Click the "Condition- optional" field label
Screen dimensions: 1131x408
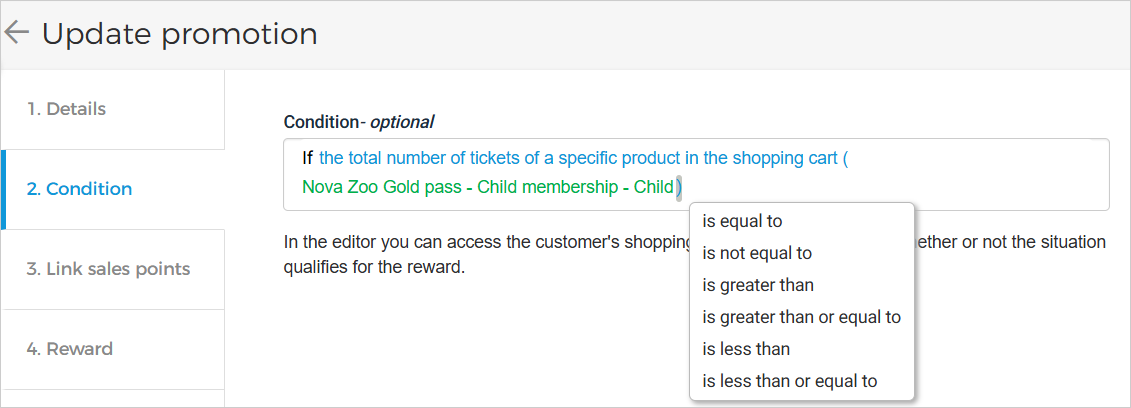[x=358, y=122]
